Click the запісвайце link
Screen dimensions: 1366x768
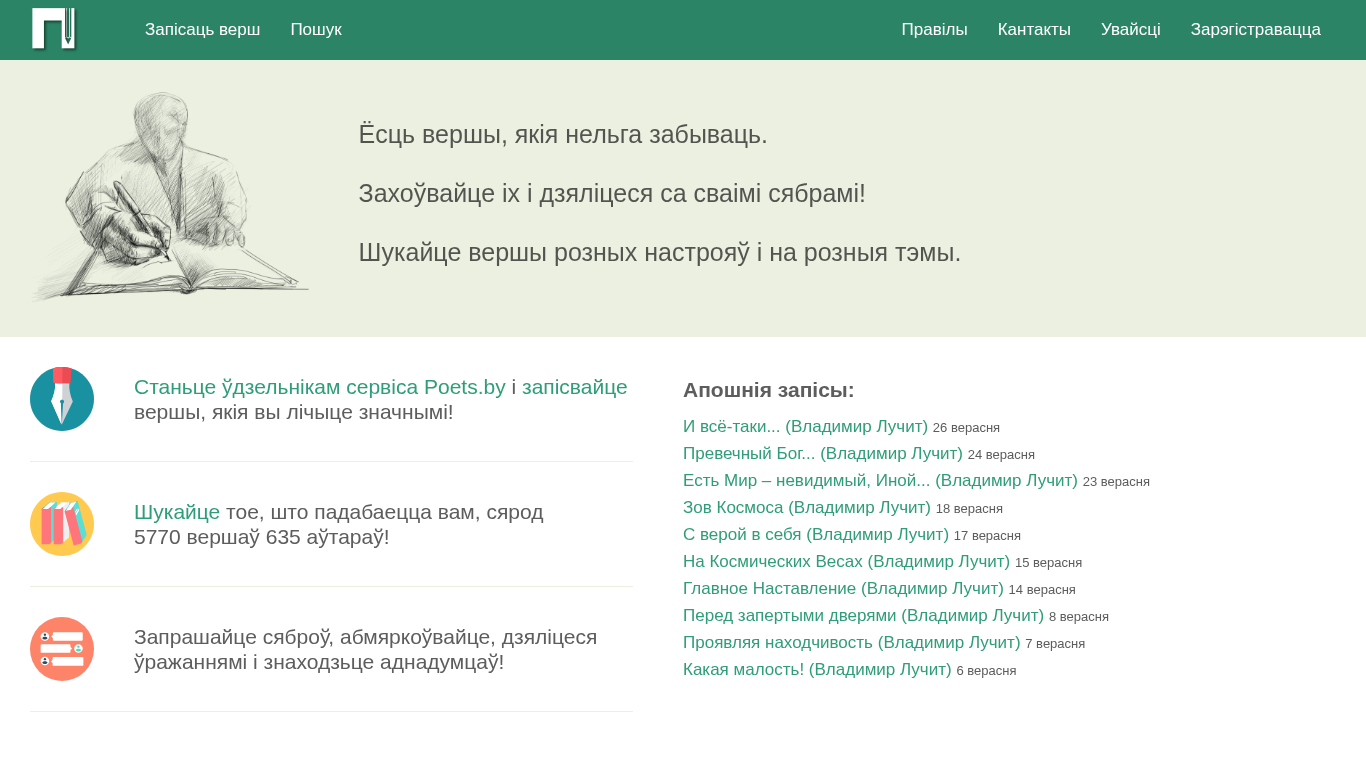(574, 387)
